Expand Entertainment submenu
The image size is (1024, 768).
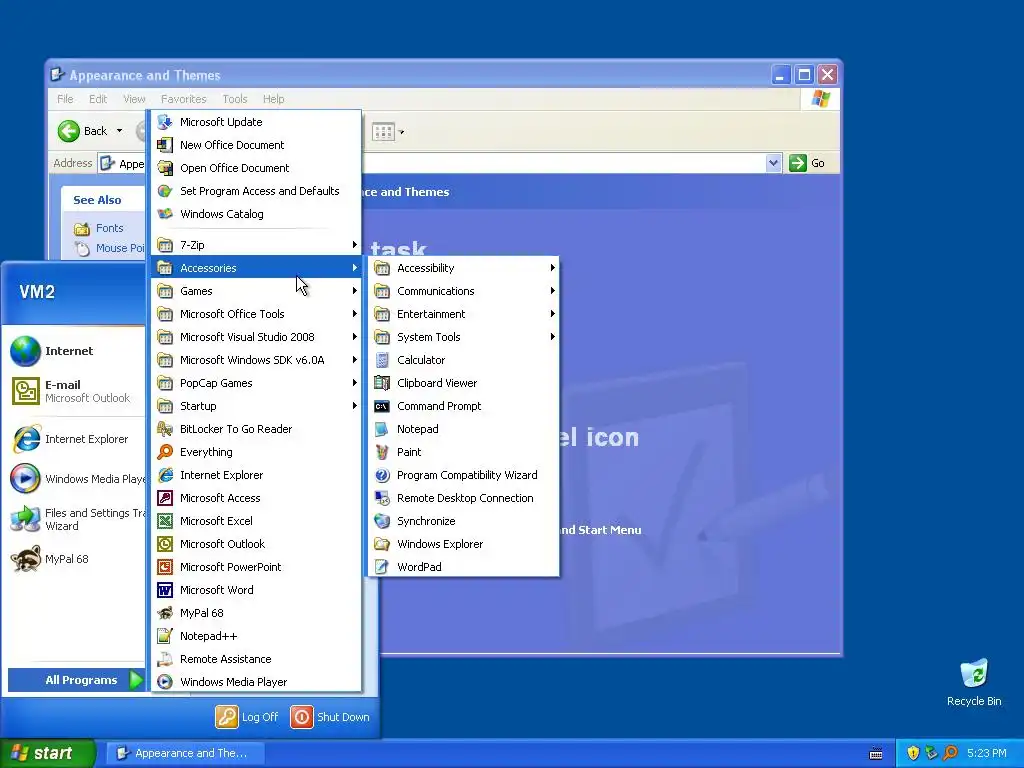click(x=463, y=314)
